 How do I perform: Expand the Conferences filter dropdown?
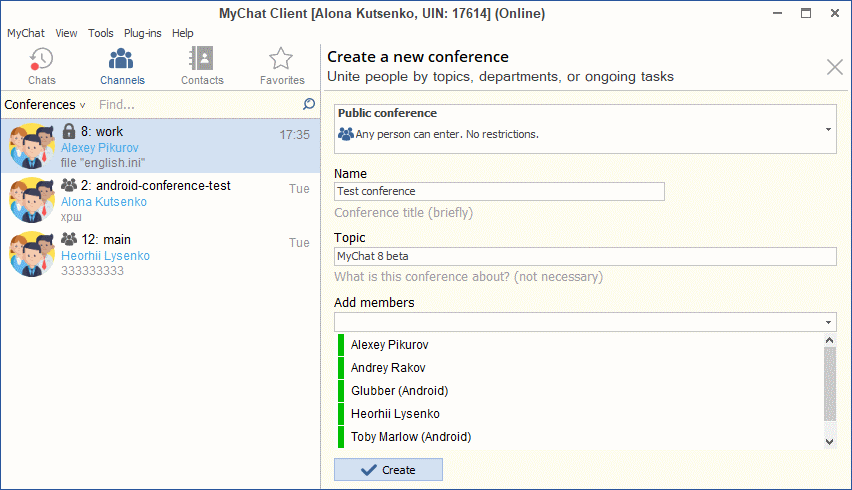tap(45, 105)
